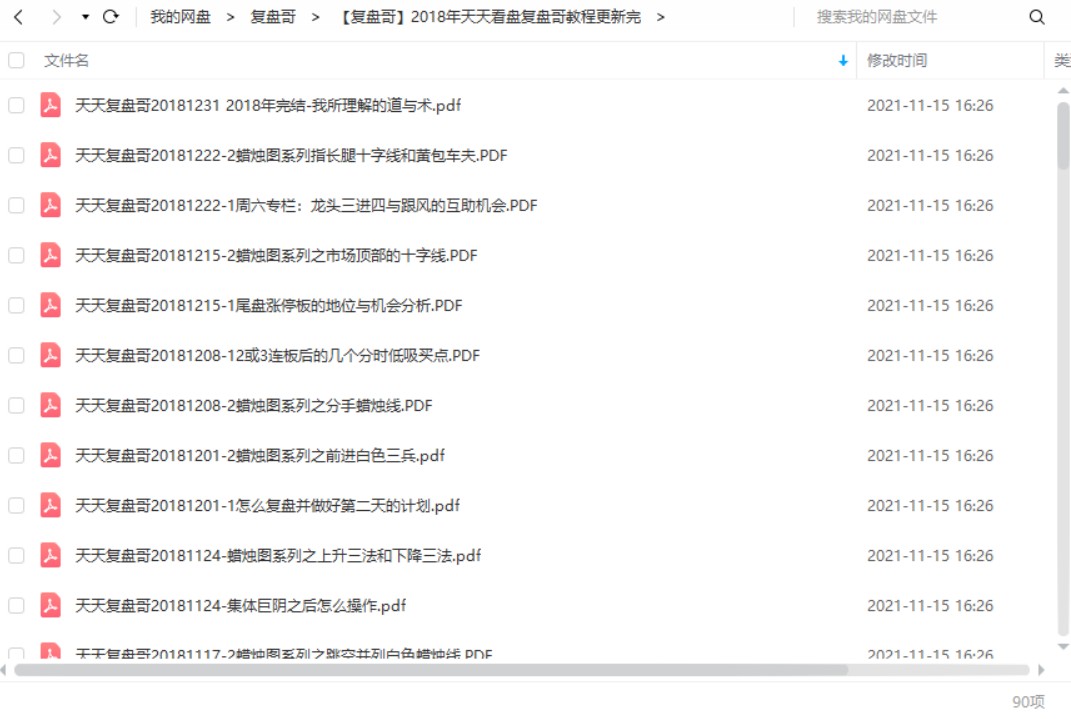Image resolution: width=1071 pixels, height=719 pixels.
Task: Expand the arrow after 我的网盘 breadcrumb
Action: (x=230, y=17)
